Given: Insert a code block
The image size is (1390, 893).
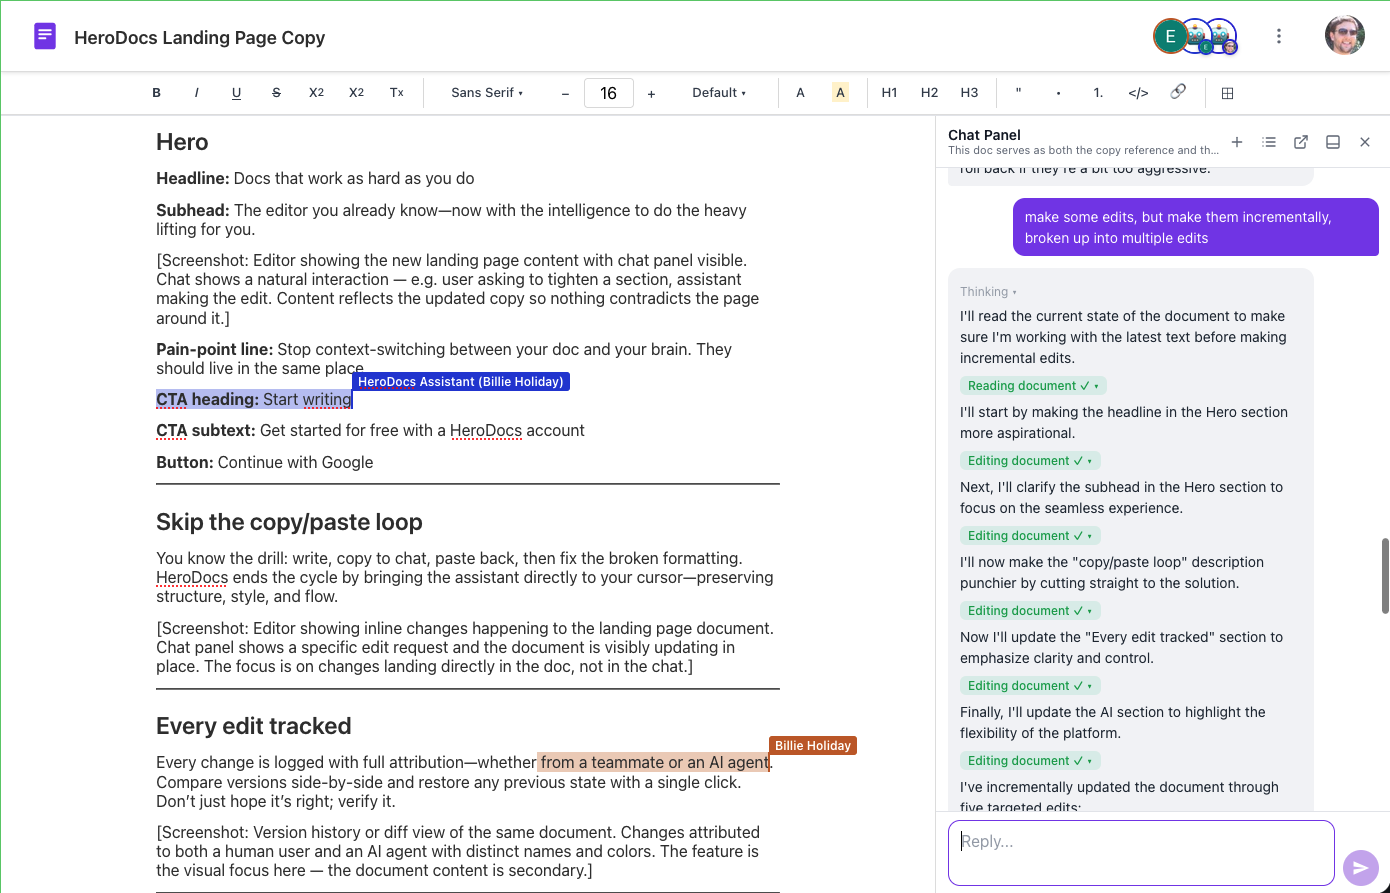Looking at the screenshot, I should click(x=1138, y=92).
